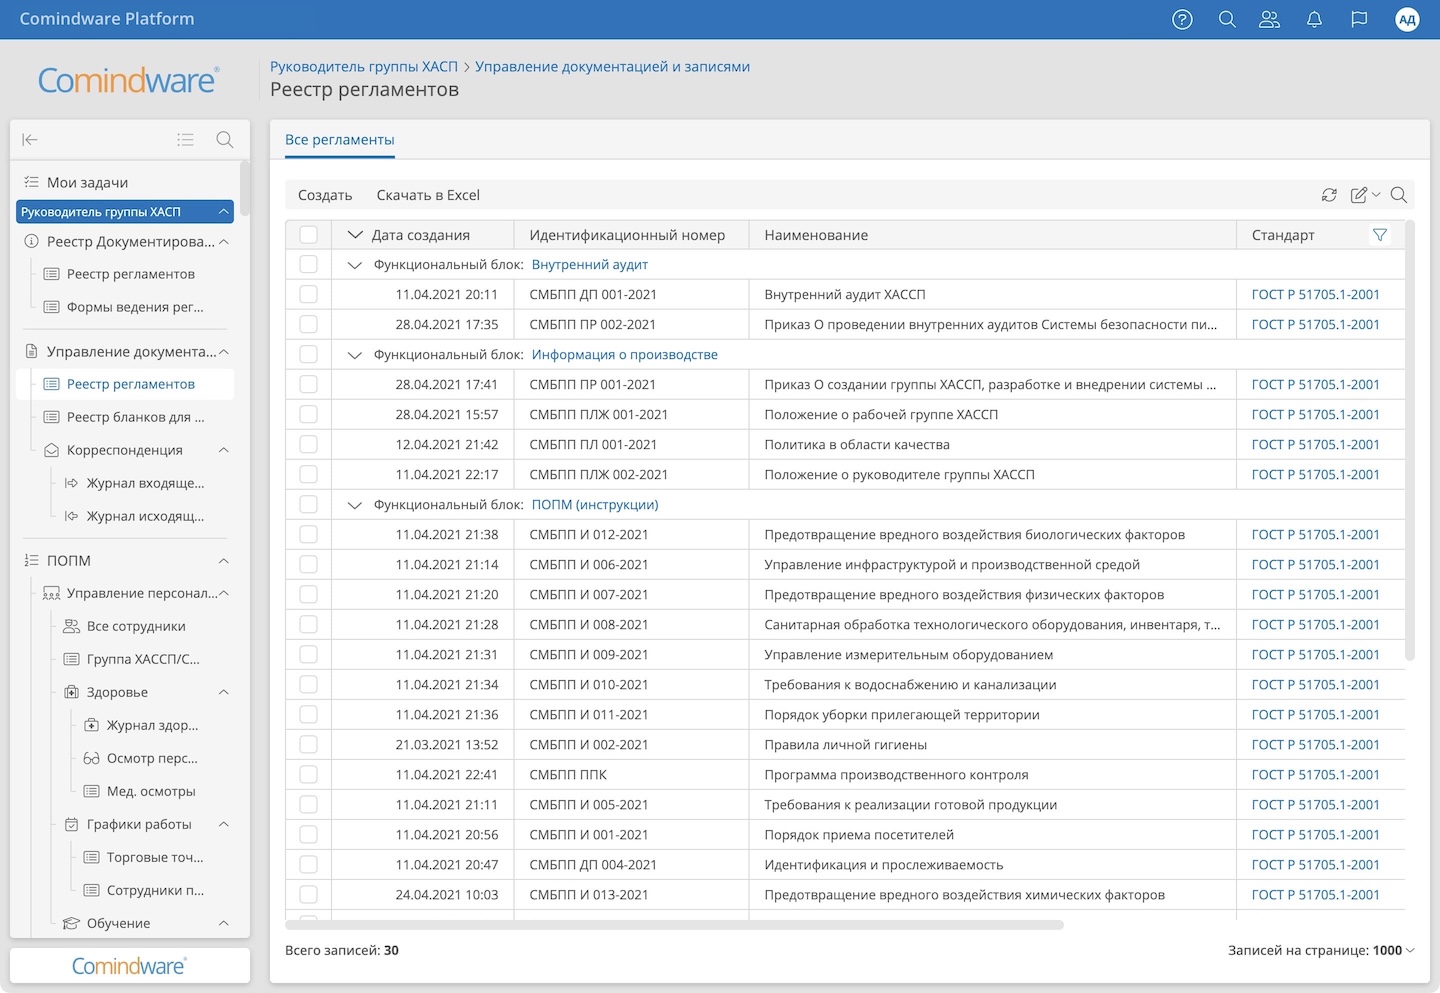Viewport: 1440px width, 993px height.
Task: Click the edit pencil icon in table toolbar
Action: coord(1359,195)
